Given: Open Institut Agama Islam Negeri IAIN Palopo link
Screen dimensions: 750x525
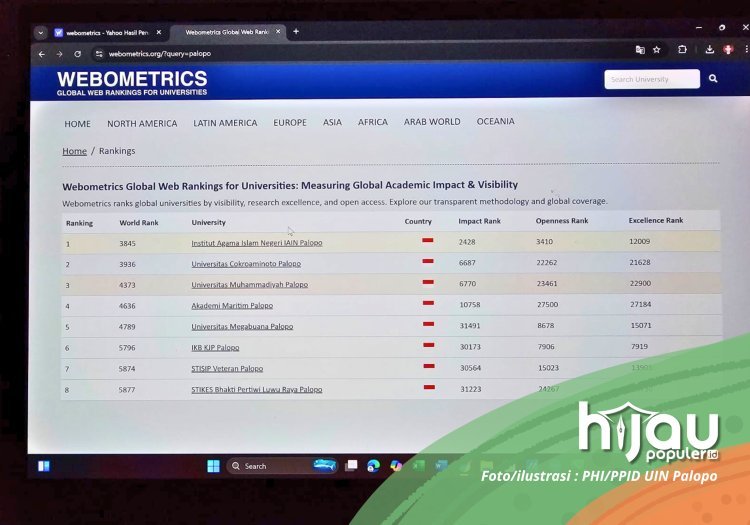Looking at the screenshot, I should pyautogui.click(x=257, y=243).
